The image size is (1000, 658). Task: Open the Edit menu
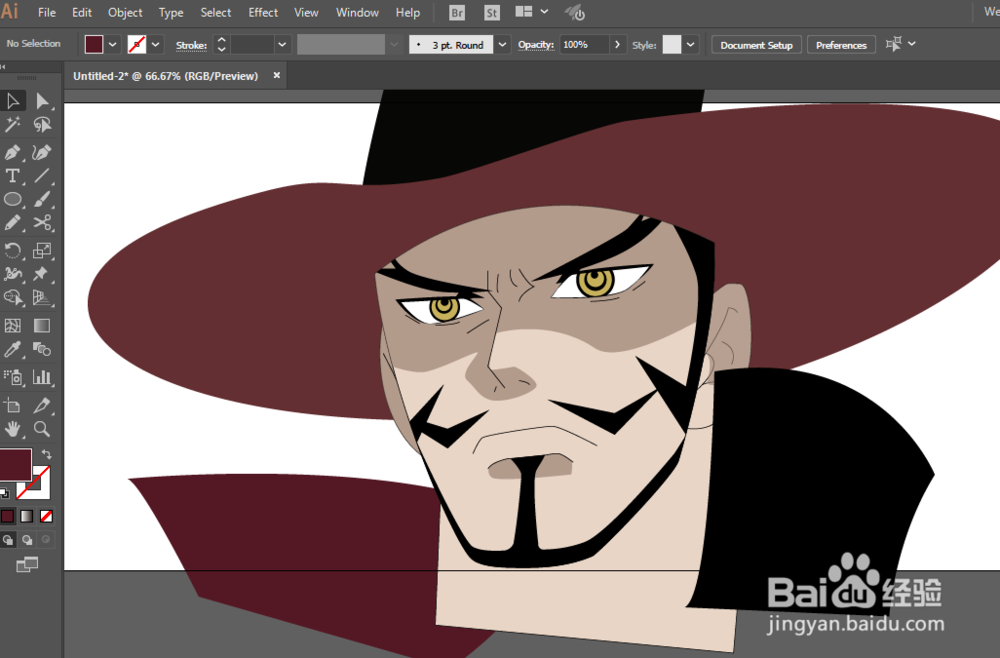tap(82, 13)
